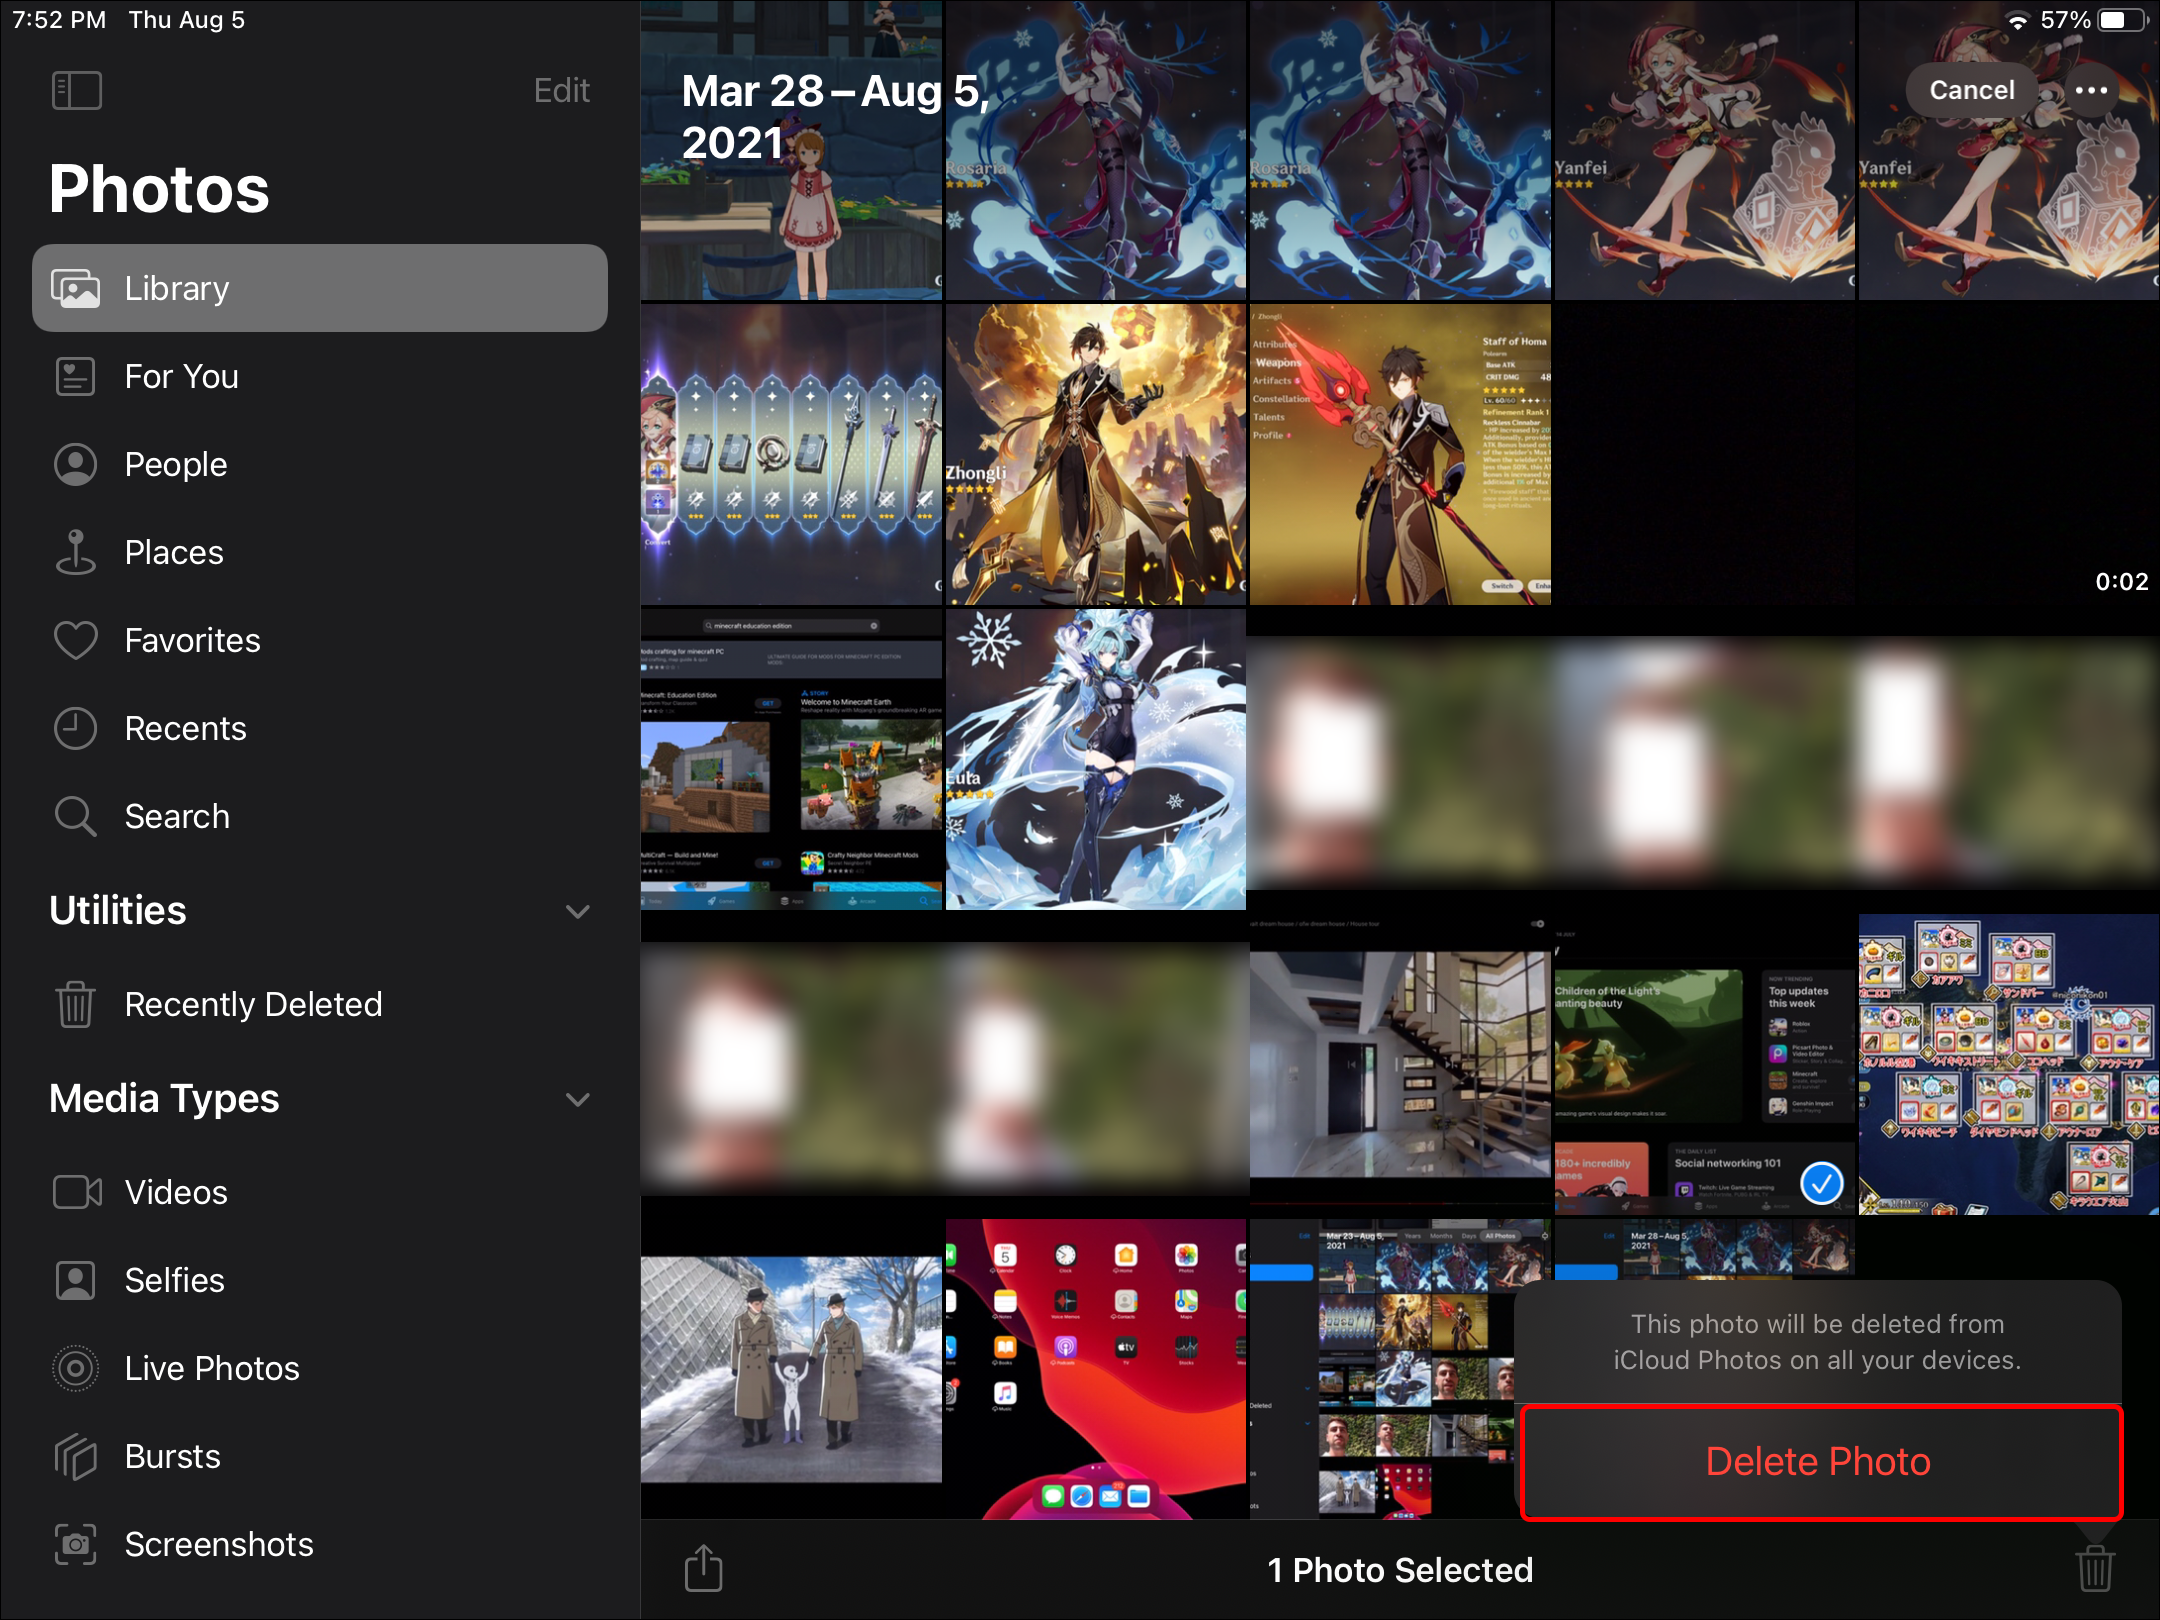Tap the trash icon in bottom toolbar
2160x1620 pixels.
pyautogui.click(x=2095, y=1568)
